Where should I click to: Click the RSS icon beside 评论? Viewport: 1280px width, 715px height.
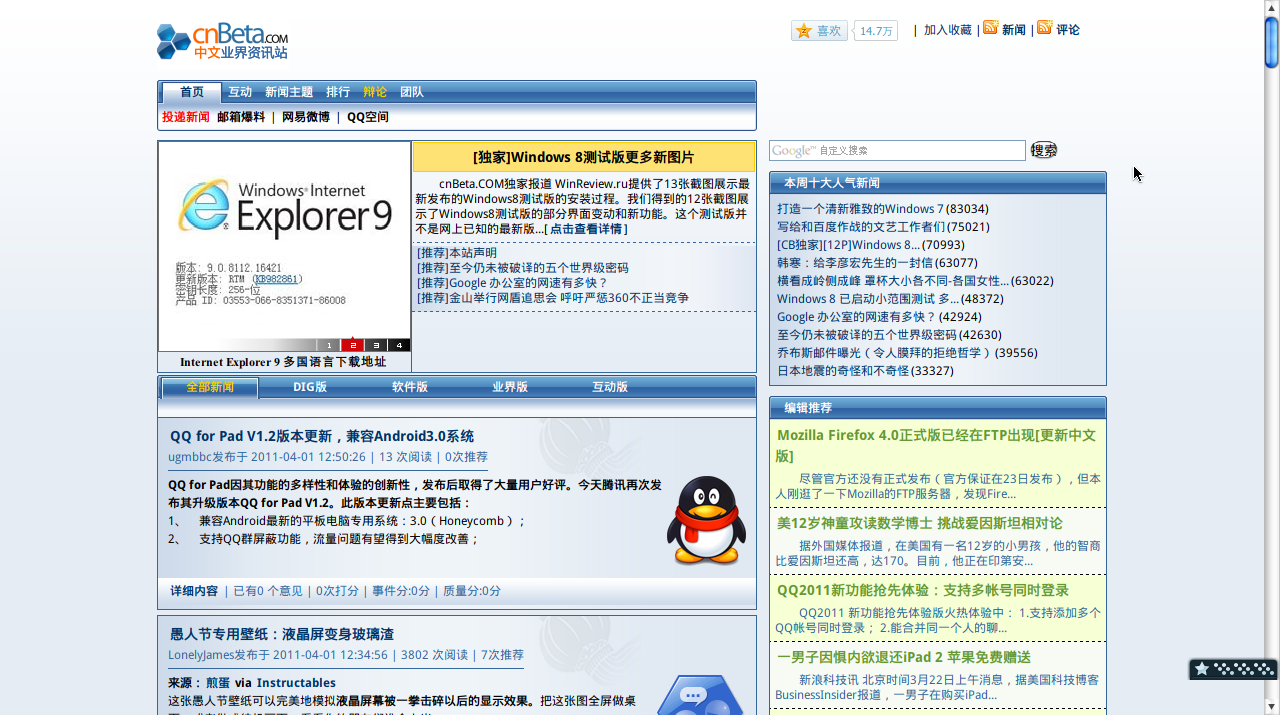click(1044, 28)
